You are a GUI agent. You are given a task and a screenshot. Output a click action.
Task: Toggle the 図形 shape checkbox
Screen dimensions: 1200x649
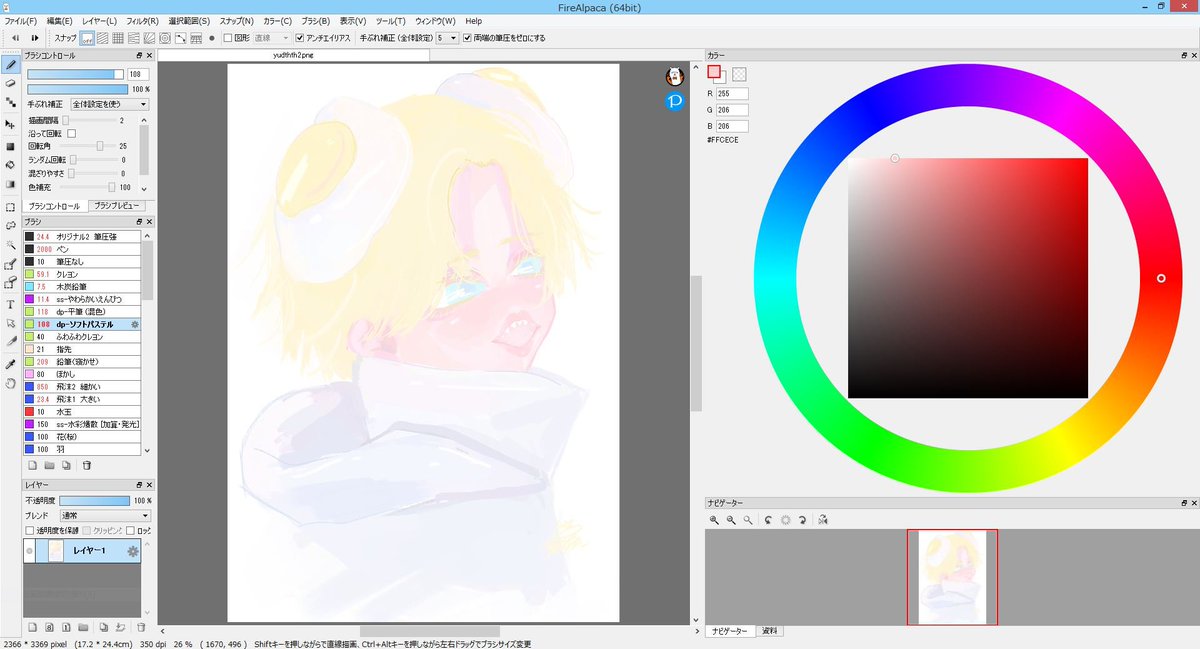(228, 38)
